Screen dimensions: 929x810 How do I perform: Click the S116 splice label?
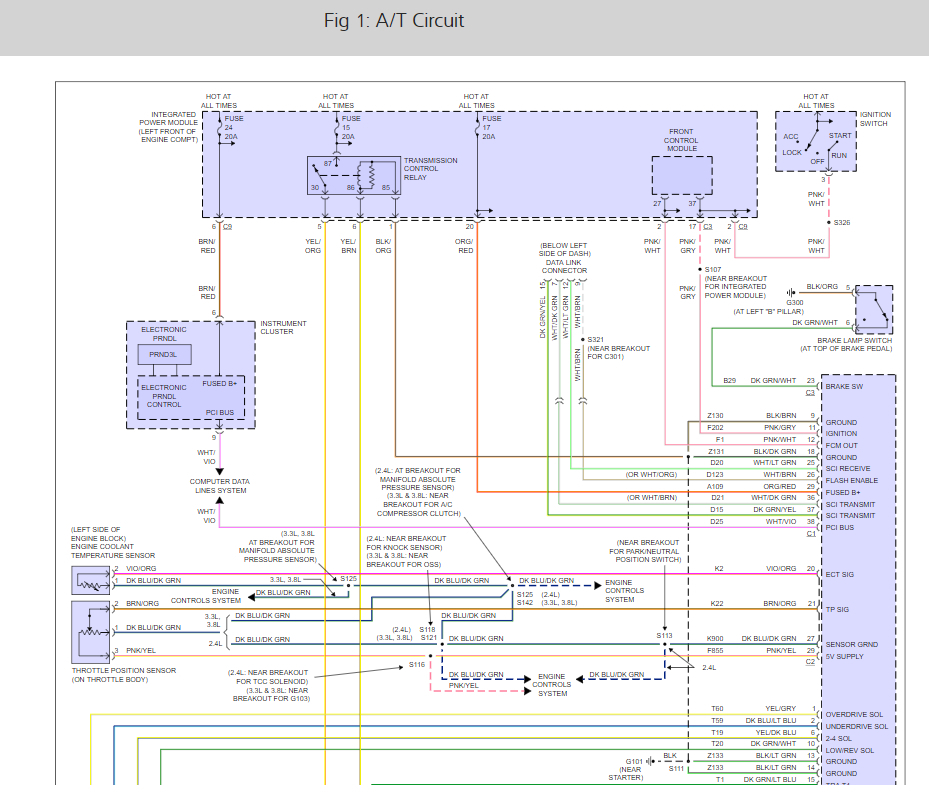tap(417, 665)
